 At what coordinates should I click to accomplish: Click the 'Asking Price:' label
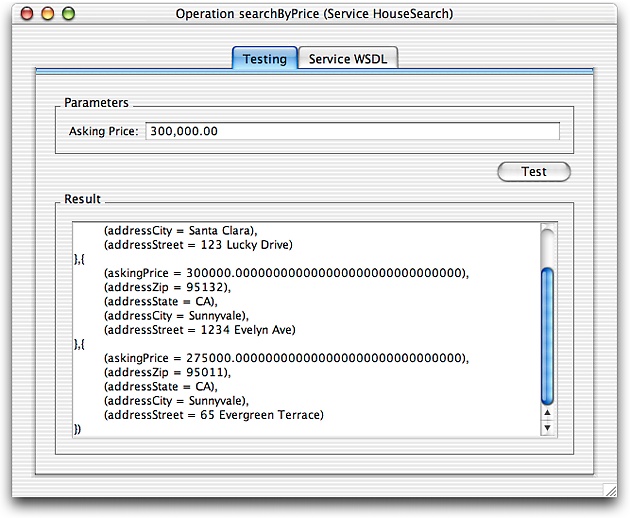[103, 131]
